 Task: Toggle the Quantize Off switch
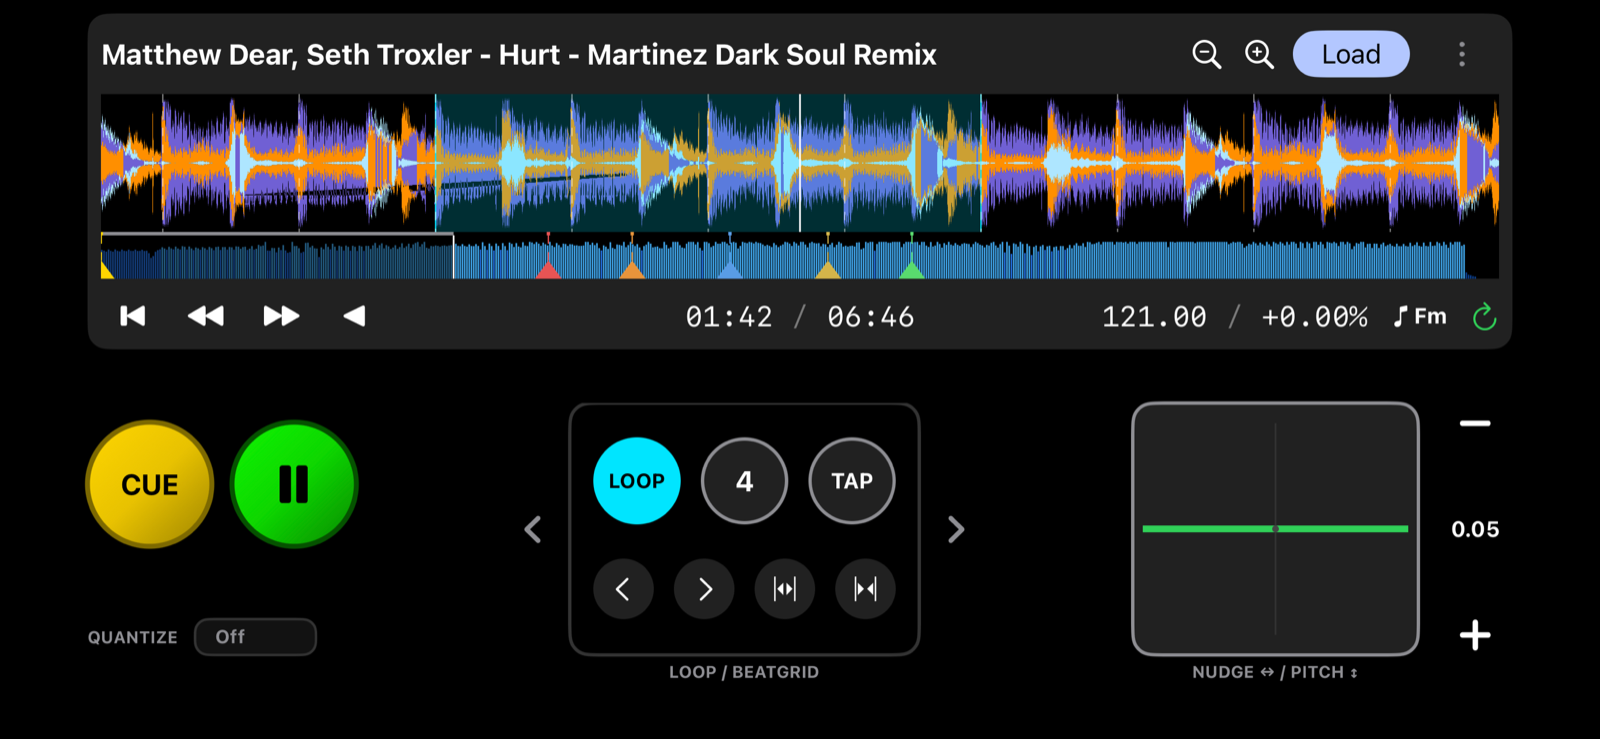255,637
